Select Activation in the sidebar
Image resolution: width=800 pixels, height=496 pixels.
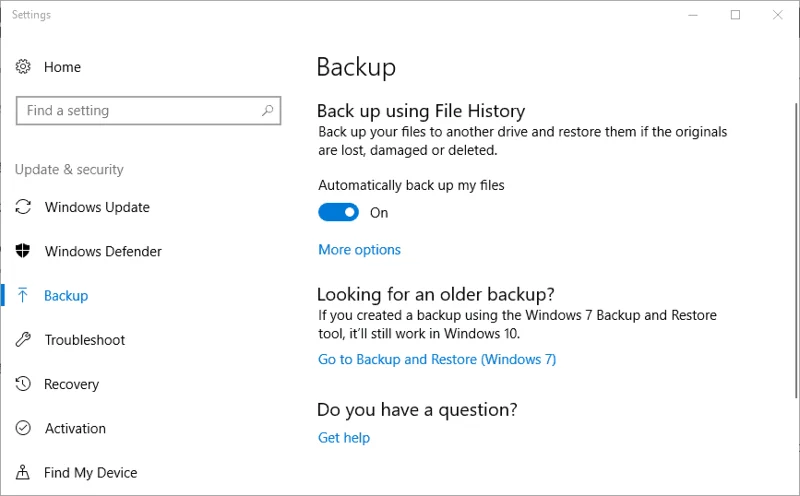tap(76, 428)
